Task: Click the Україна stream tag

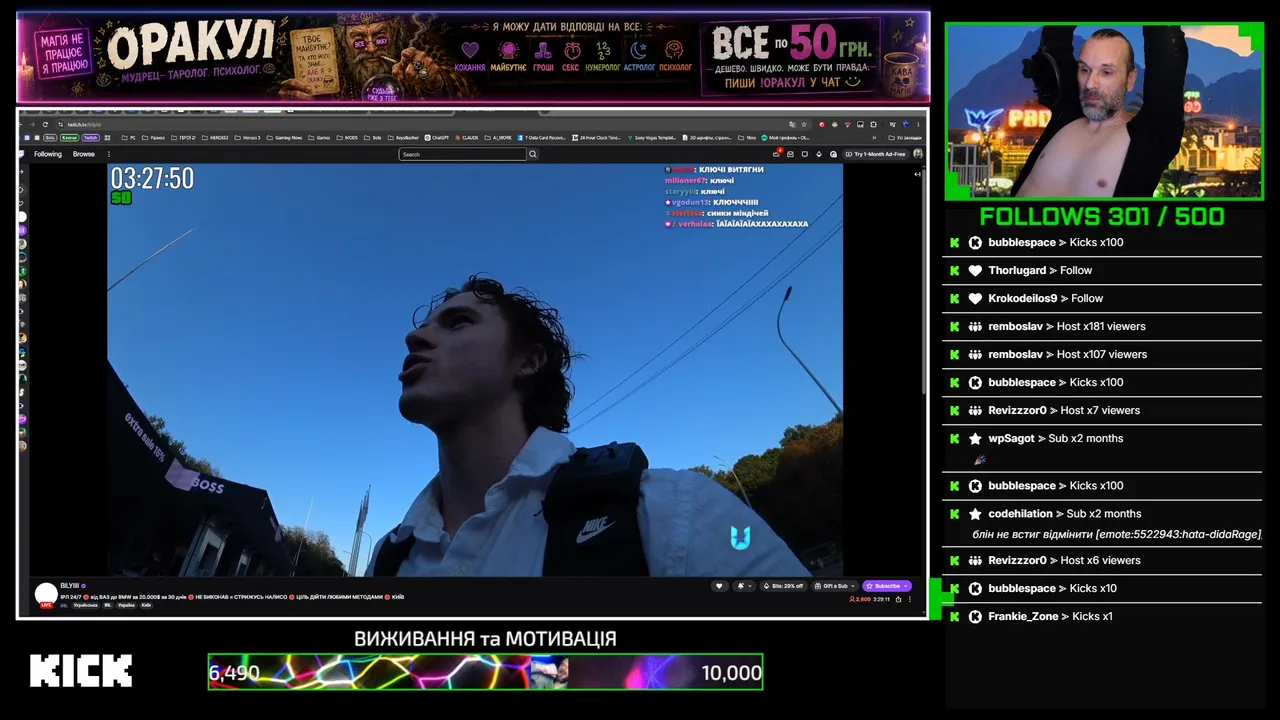Action: pyautogui.click(x=126, y=605)
